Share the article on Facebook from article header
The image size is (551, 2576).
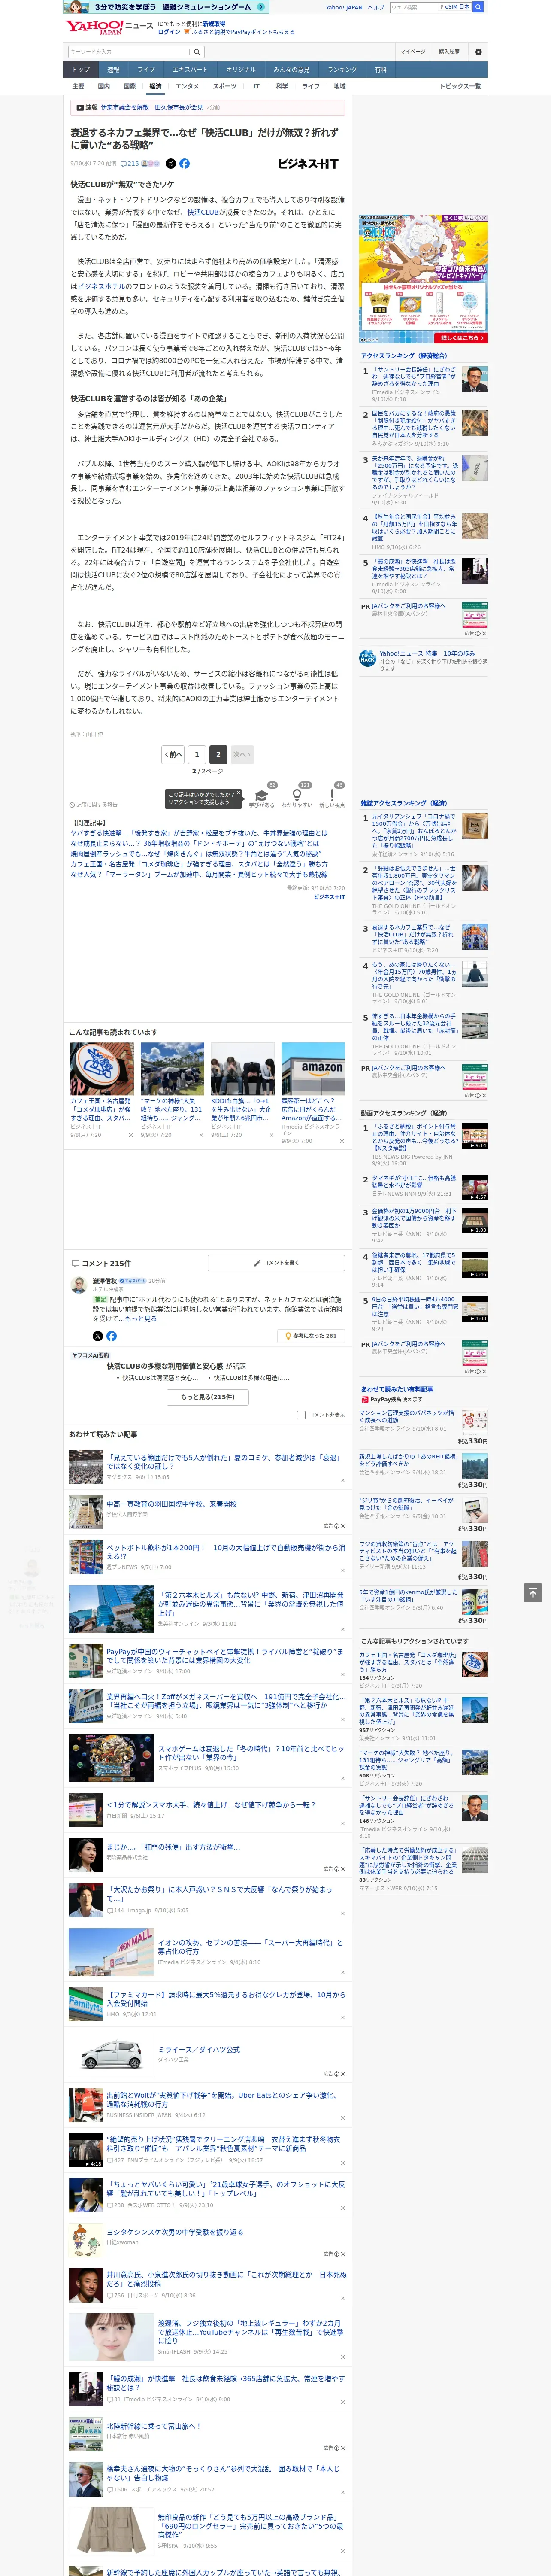(184, 163)
